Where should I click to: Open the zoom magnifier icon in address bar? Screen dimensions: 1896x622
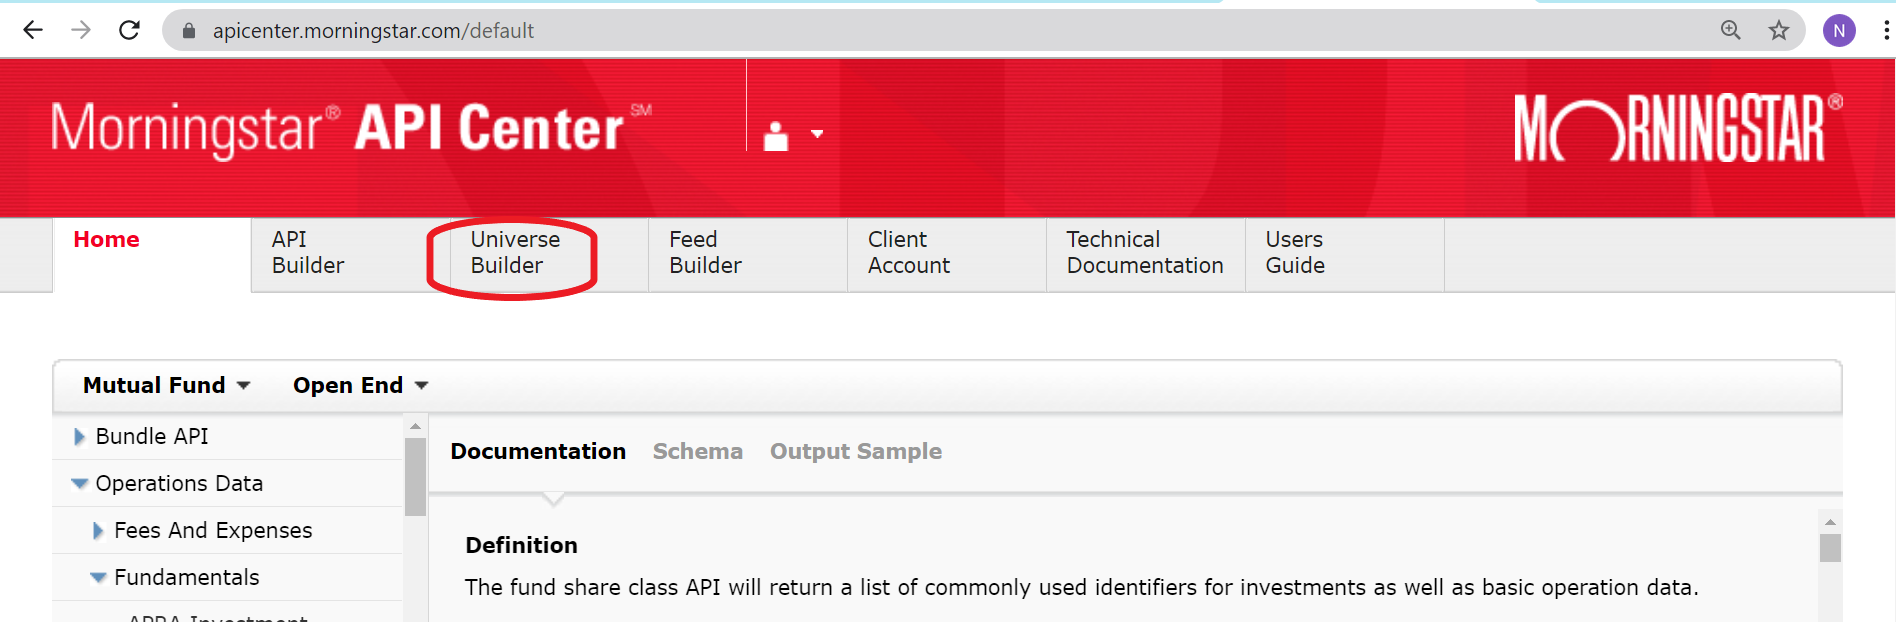click(x=1730, y=30)
